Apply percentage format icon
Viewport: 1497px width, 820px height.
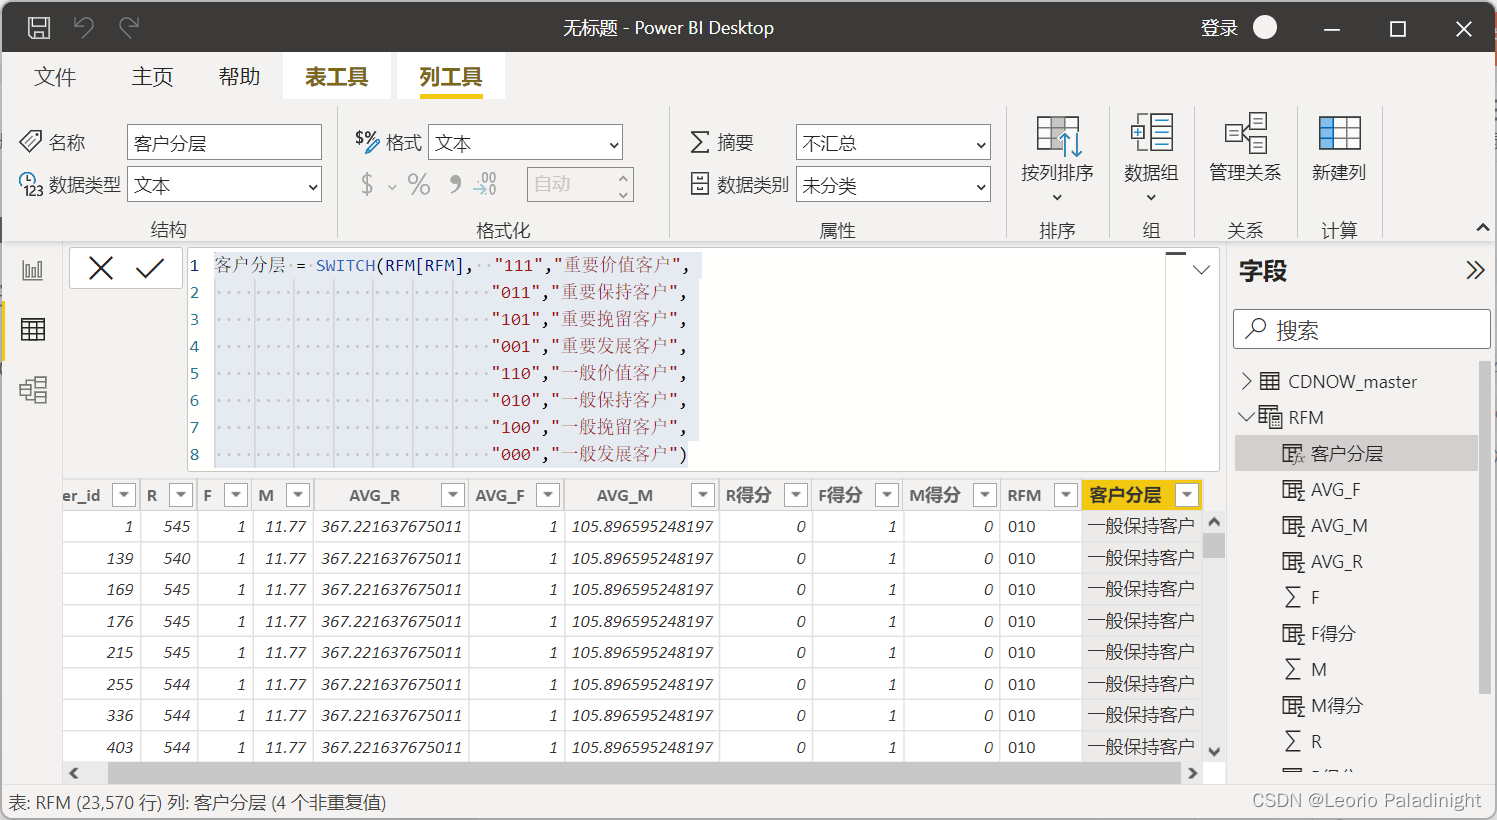[x=419, y=184]
